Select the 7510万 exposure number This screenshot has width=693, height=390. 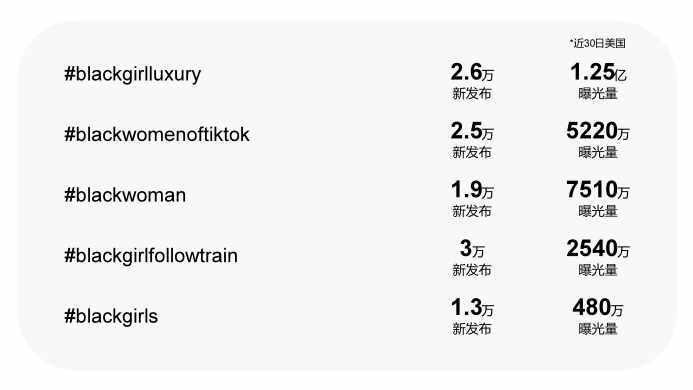[598, 190]
